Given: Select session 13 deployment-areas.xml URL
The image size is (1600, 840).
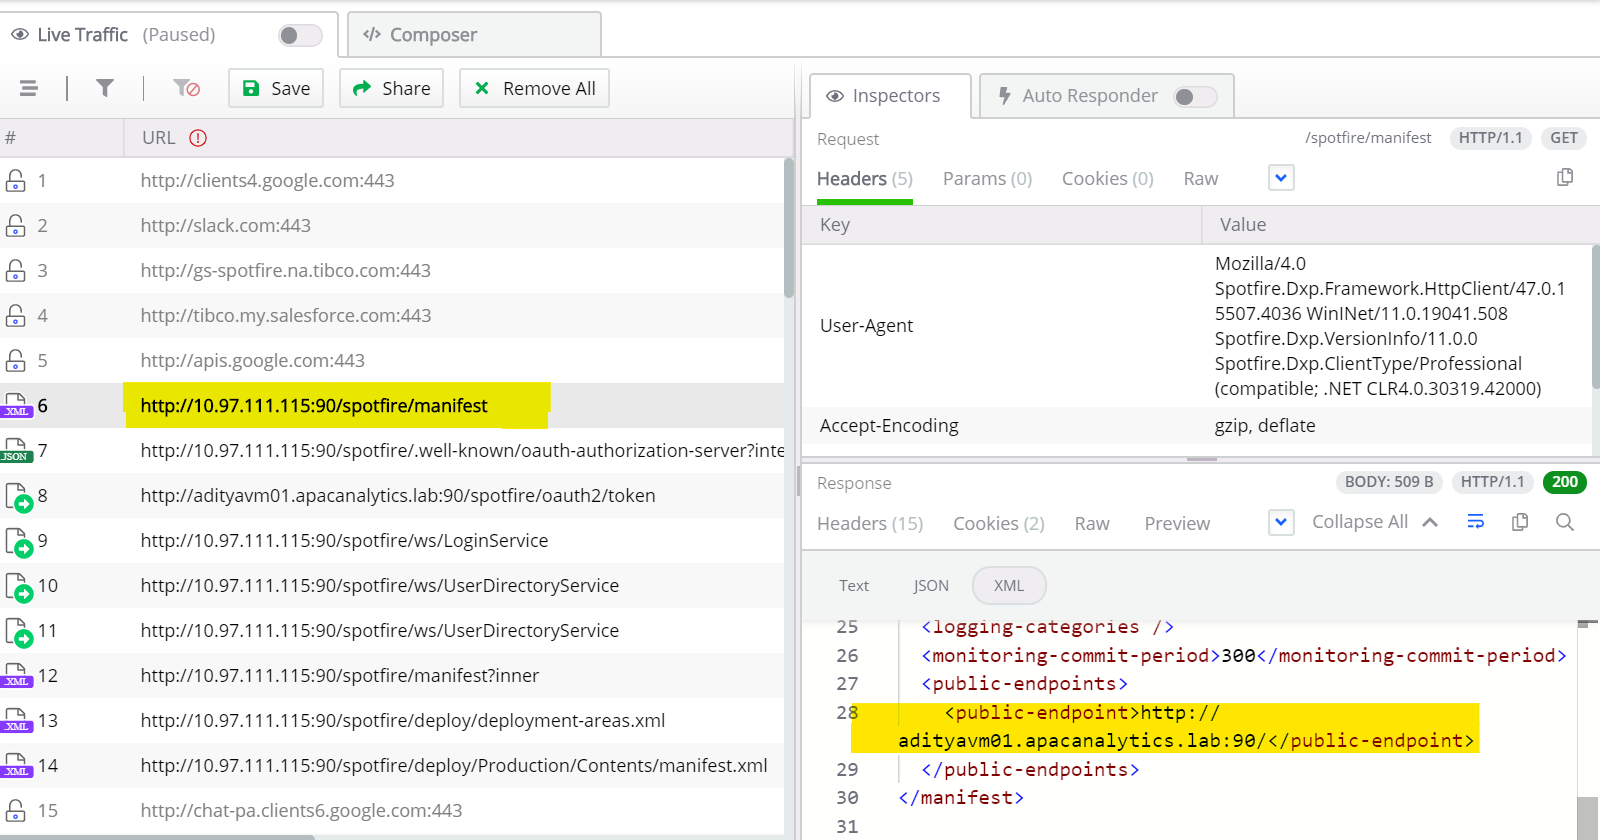Looking at the screenshot, I should (403, 720).
